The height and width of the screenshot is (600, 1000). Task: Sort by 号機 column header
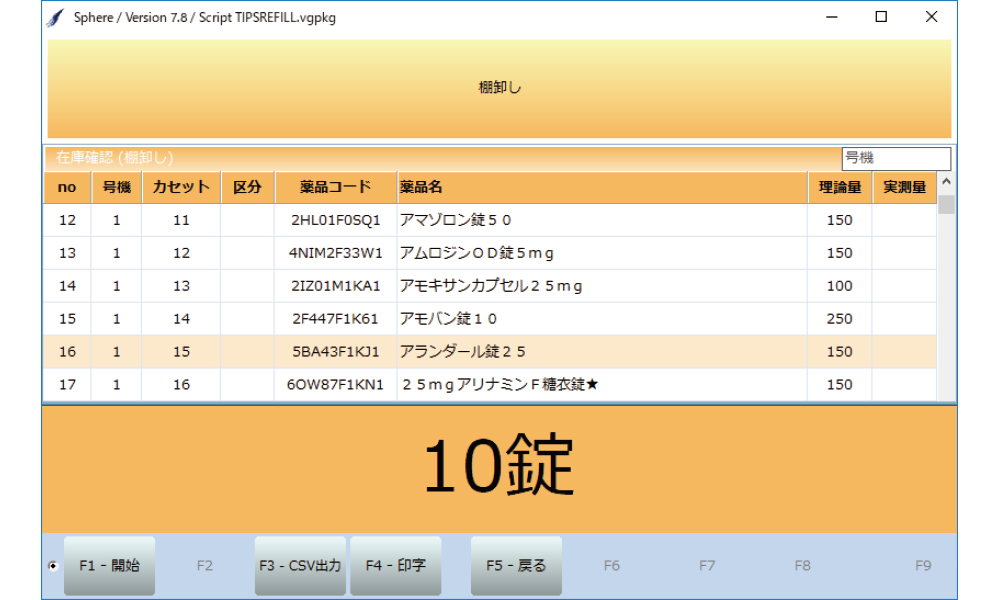coord(117,187)
